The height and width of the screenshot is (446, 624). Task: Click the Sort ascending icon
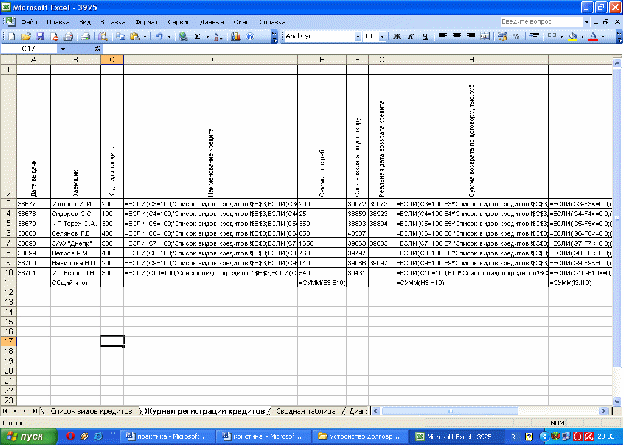(218, 36)
